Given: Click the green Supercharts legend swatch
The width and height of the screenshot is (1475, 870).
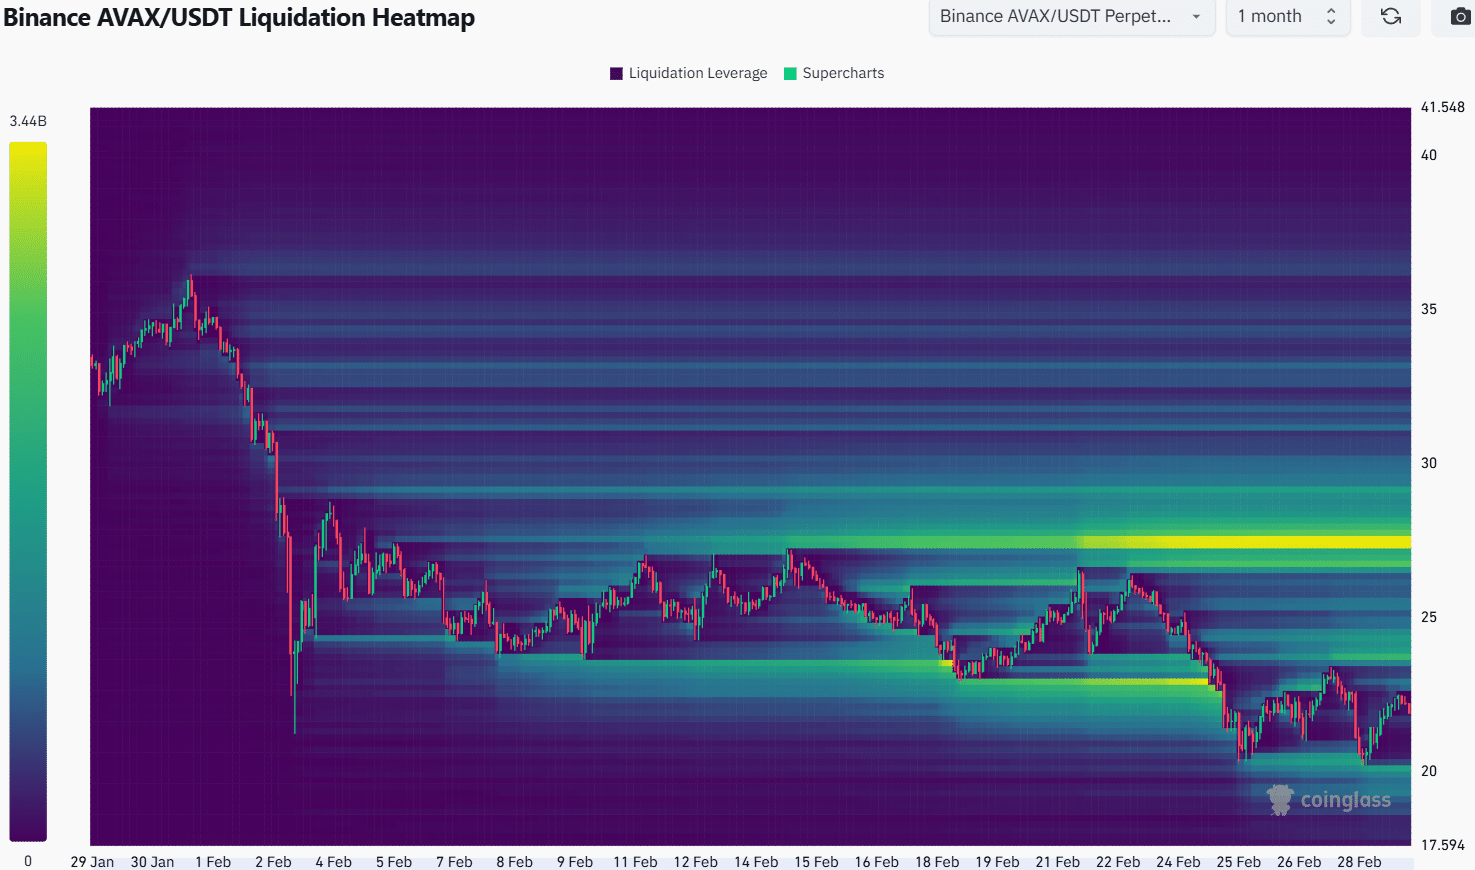Looking at the screenshot, I should point(790,73).
